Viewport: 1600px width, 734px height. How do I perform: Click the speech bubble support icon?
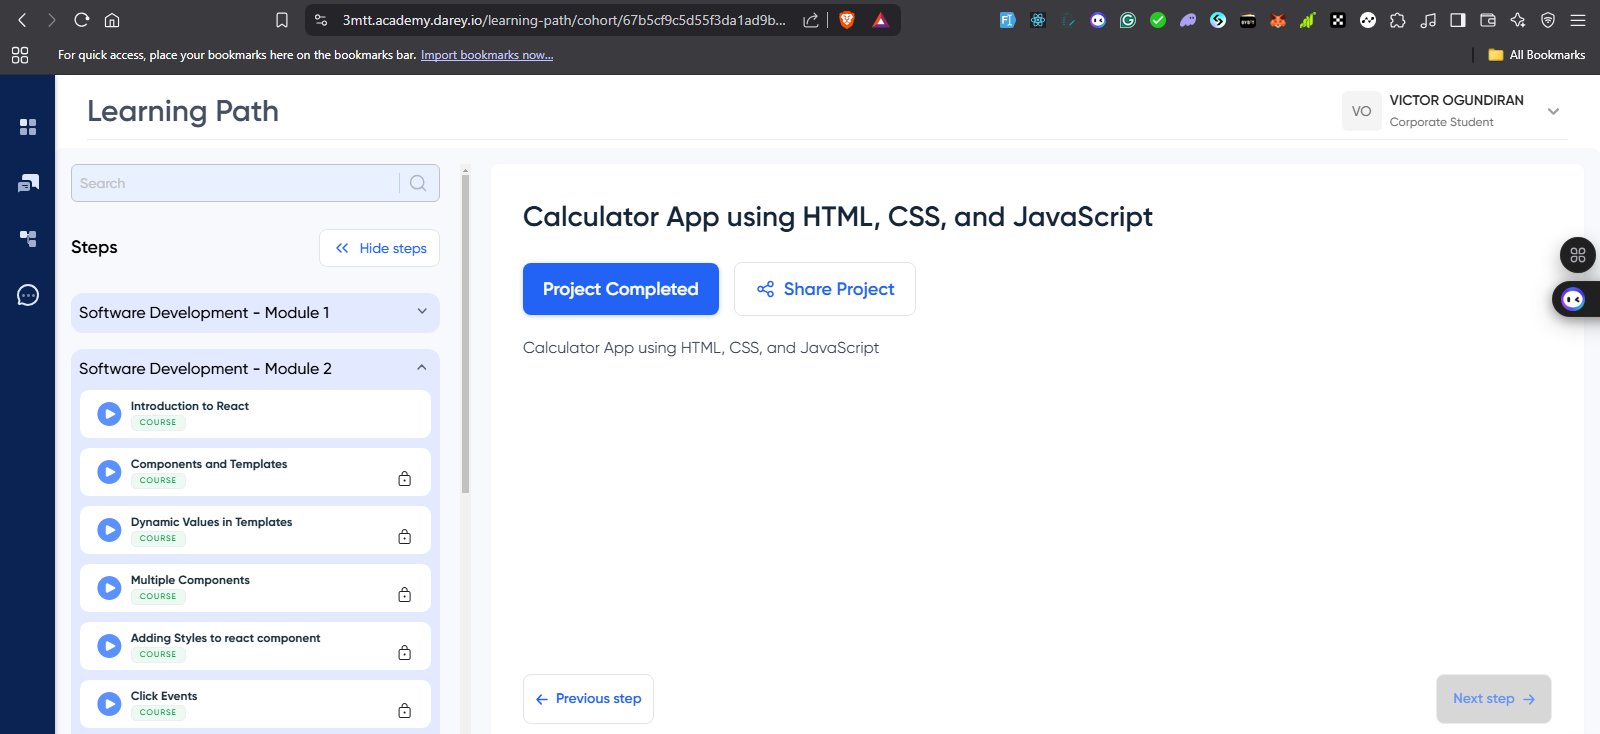[28, 295]
